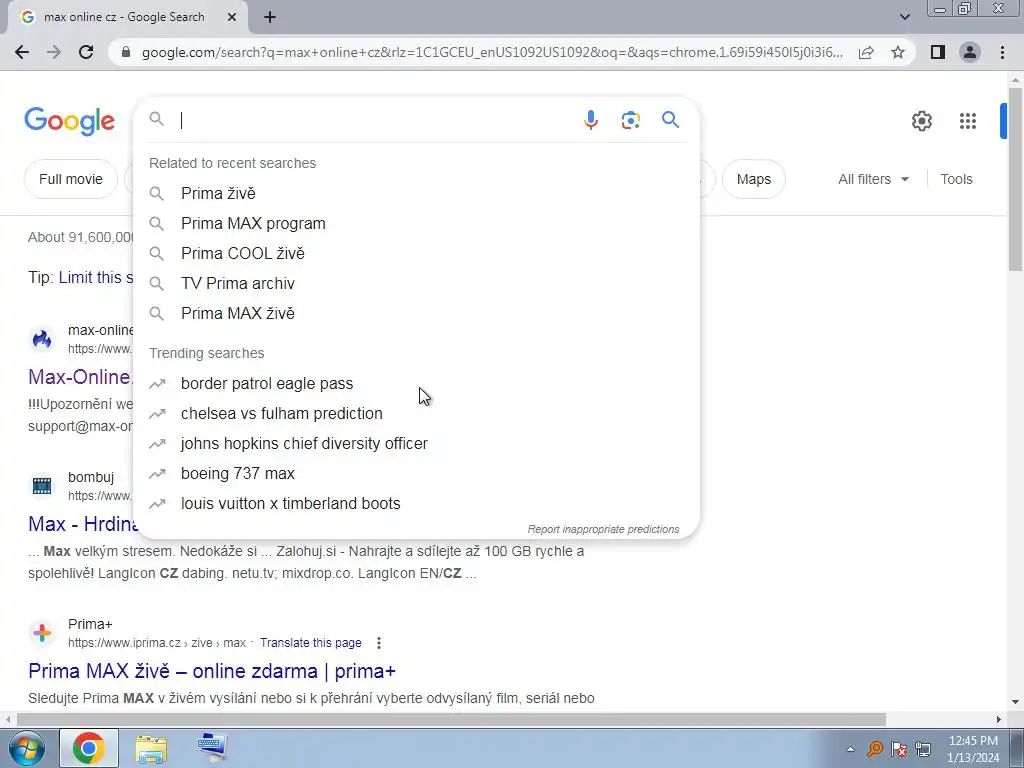Focus the Google search input field
Screen dimensions: 1024x768
376,120
